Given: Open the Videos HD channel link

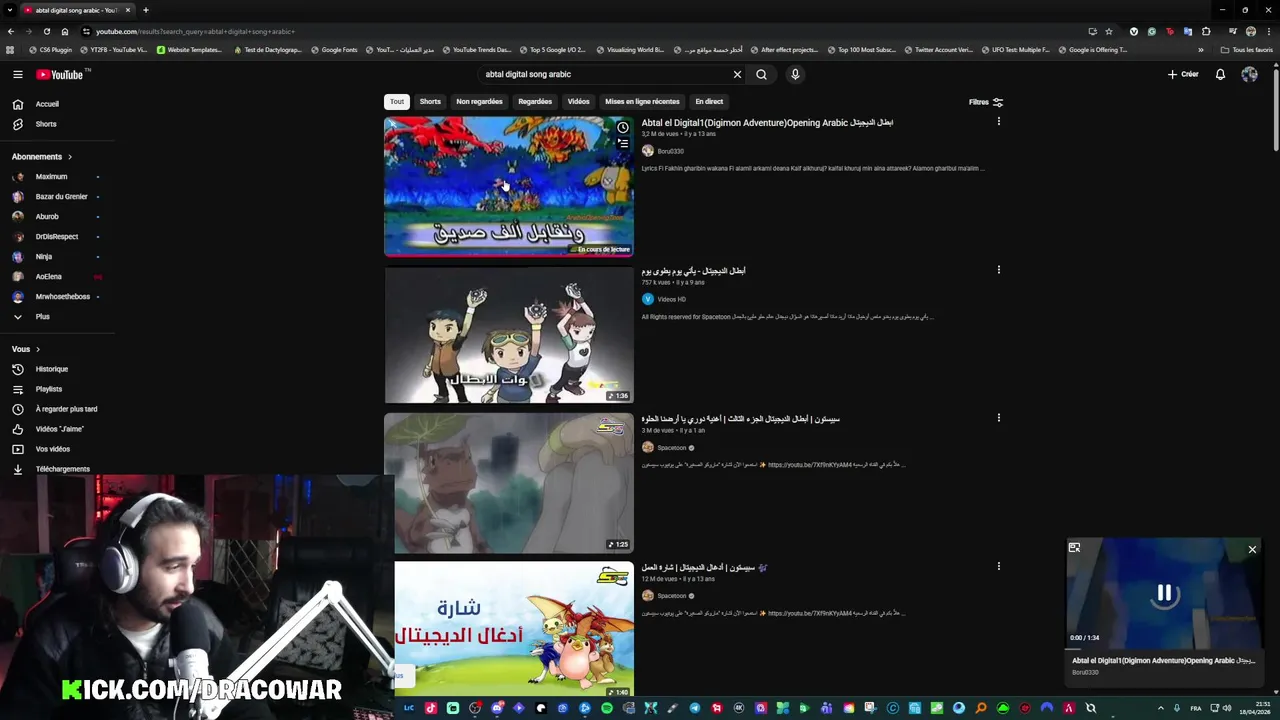Looking at the screenshot, I should [671, 299].
